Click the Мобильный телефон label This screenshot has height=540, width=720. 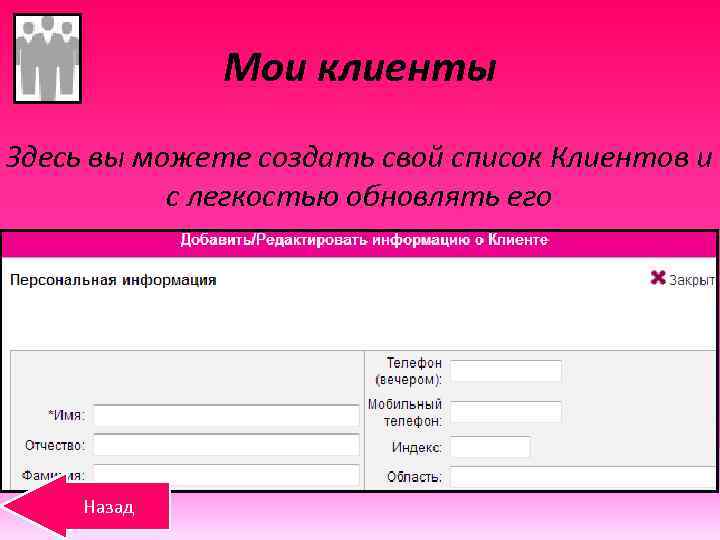(405, 412)
